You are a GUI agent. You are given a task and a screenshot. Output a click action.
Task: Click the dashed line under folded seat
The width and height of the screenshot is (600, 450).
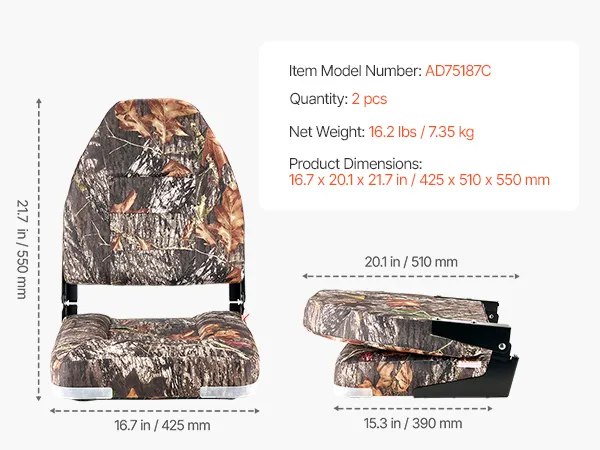[410, 407]
